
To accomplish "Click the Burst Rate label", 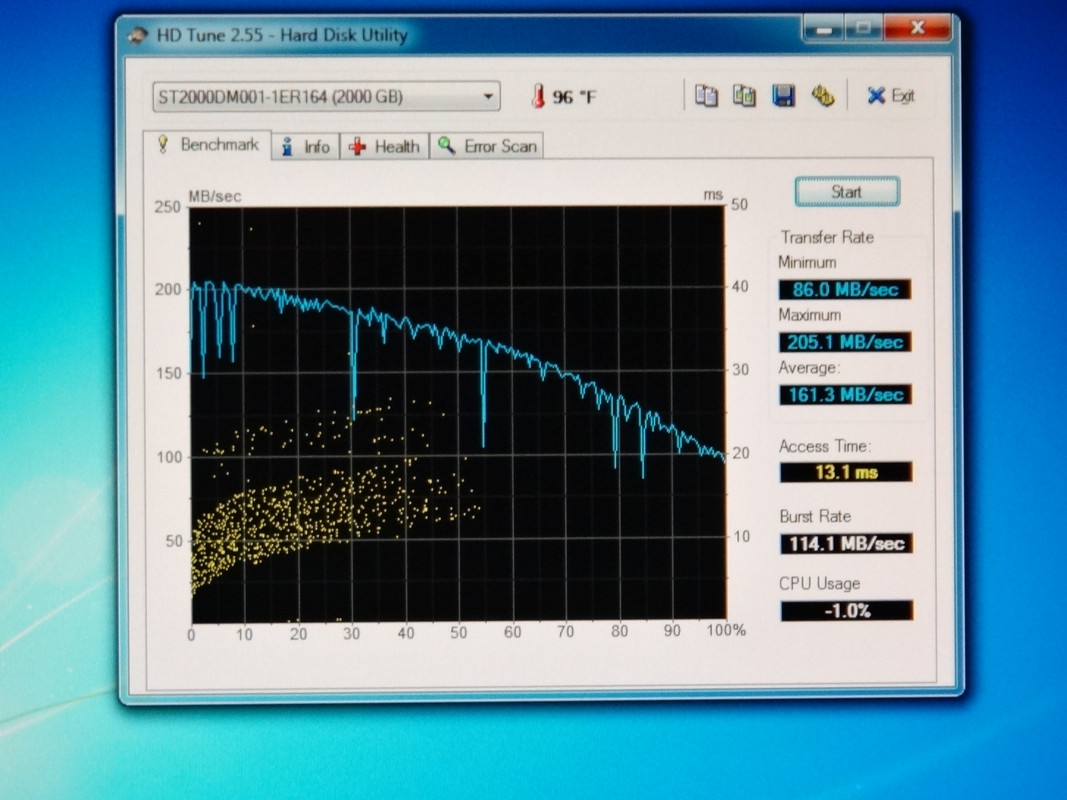I will [815, 516].
